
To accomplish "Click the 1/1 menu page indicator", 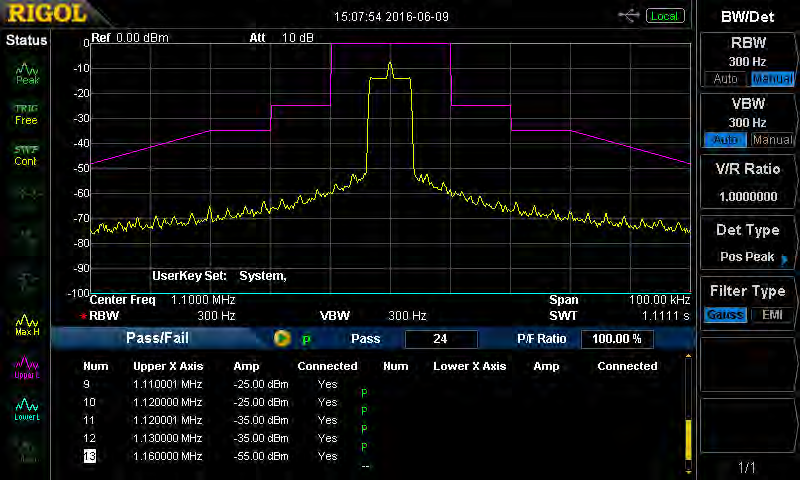I will coord(746,467).
